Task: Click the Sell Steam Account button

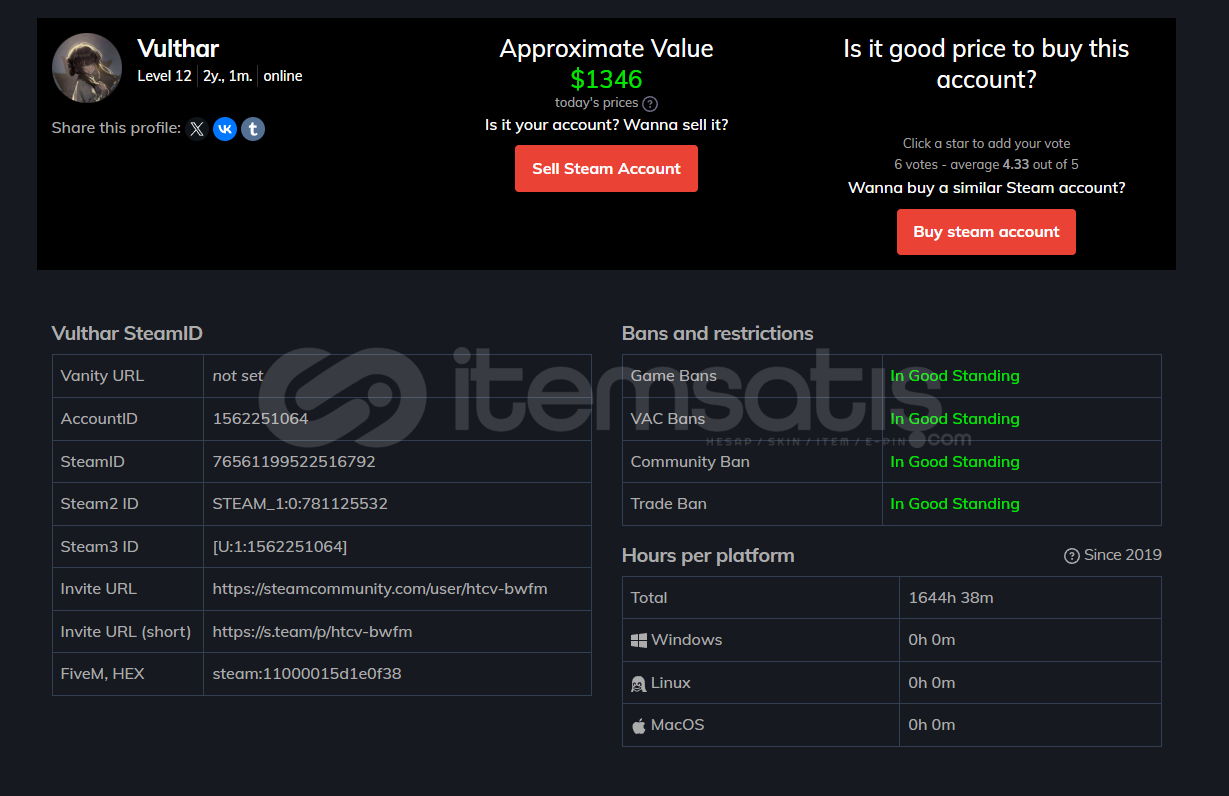Action: click(606, 169)
